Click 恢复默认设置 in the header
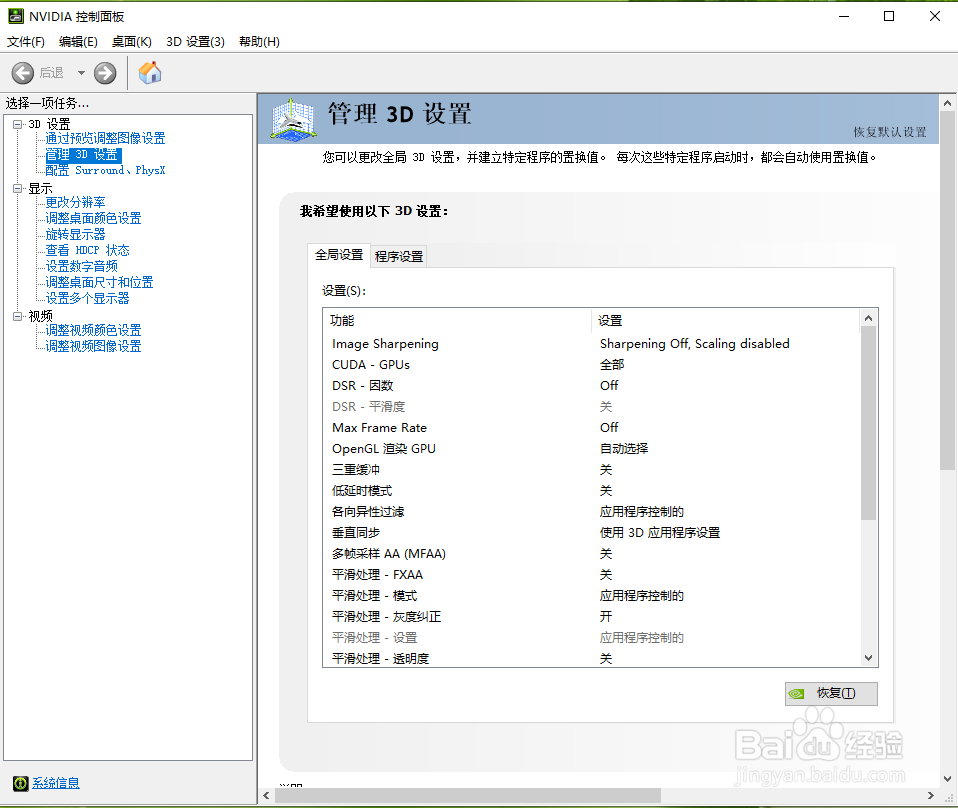This screenshot has height=808, width=958. 890,132
